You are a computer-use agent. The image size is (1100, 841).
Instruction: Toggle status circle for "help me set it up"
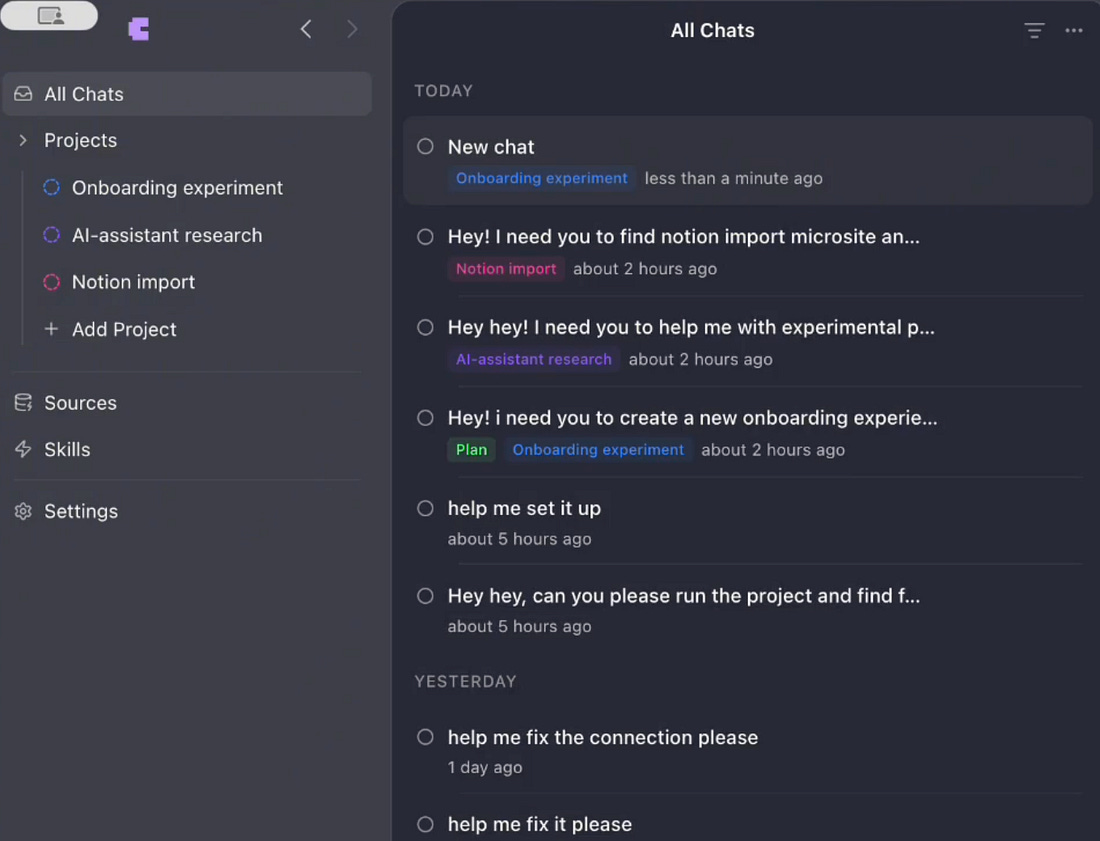tap(425, 508)
